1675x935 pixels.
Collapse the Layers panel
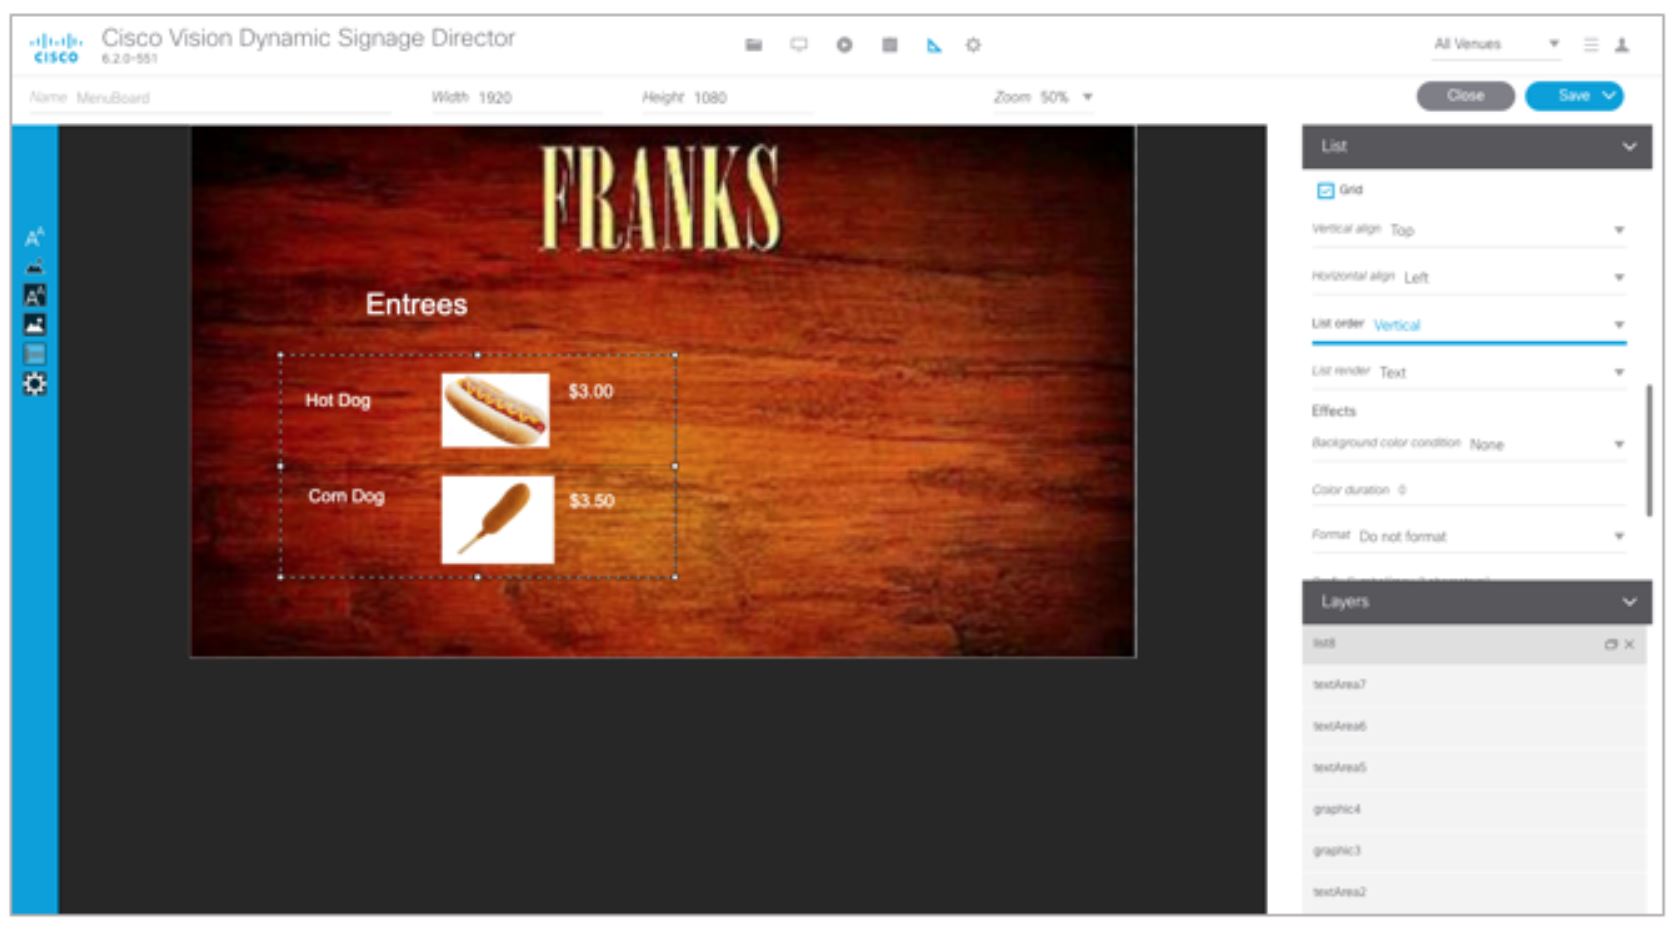tap(1629, 602)
